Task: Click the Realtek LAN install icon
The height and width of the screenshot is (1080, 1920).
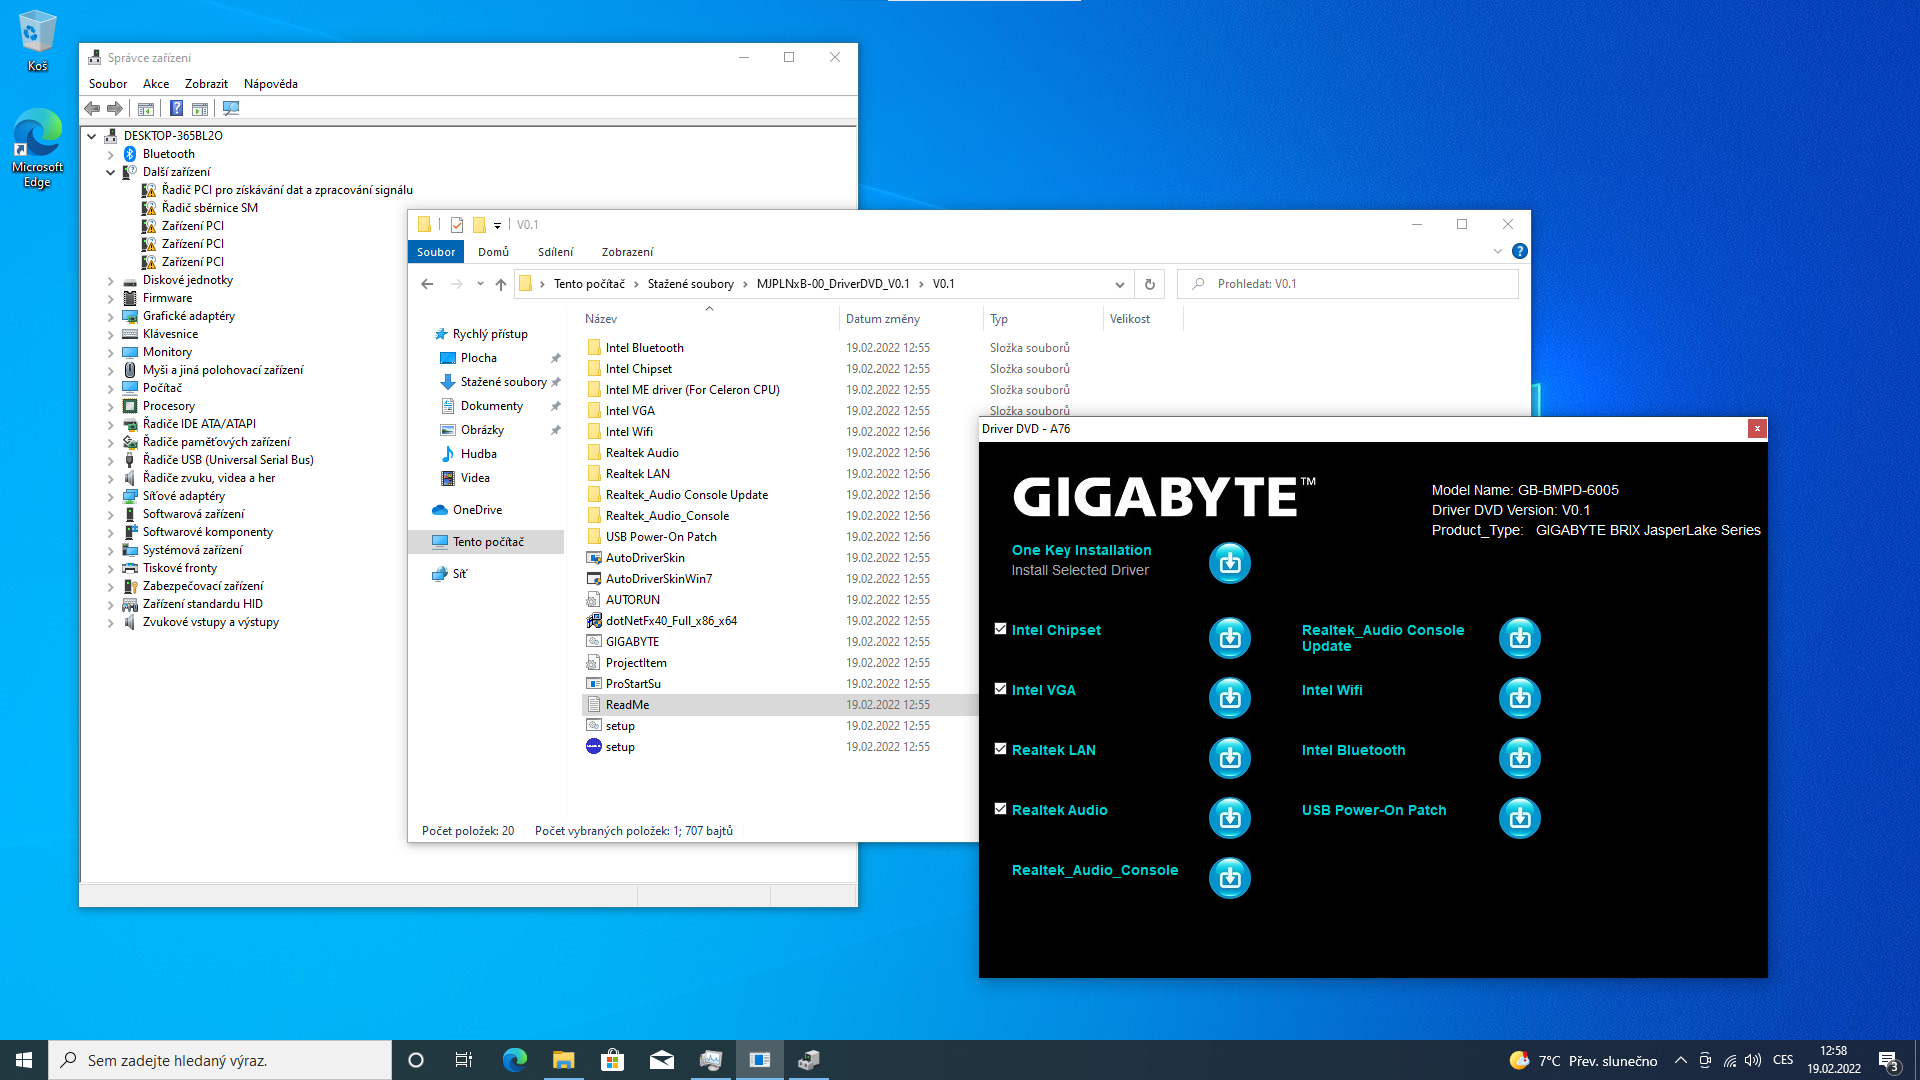Action: [x=1230, y=758]
